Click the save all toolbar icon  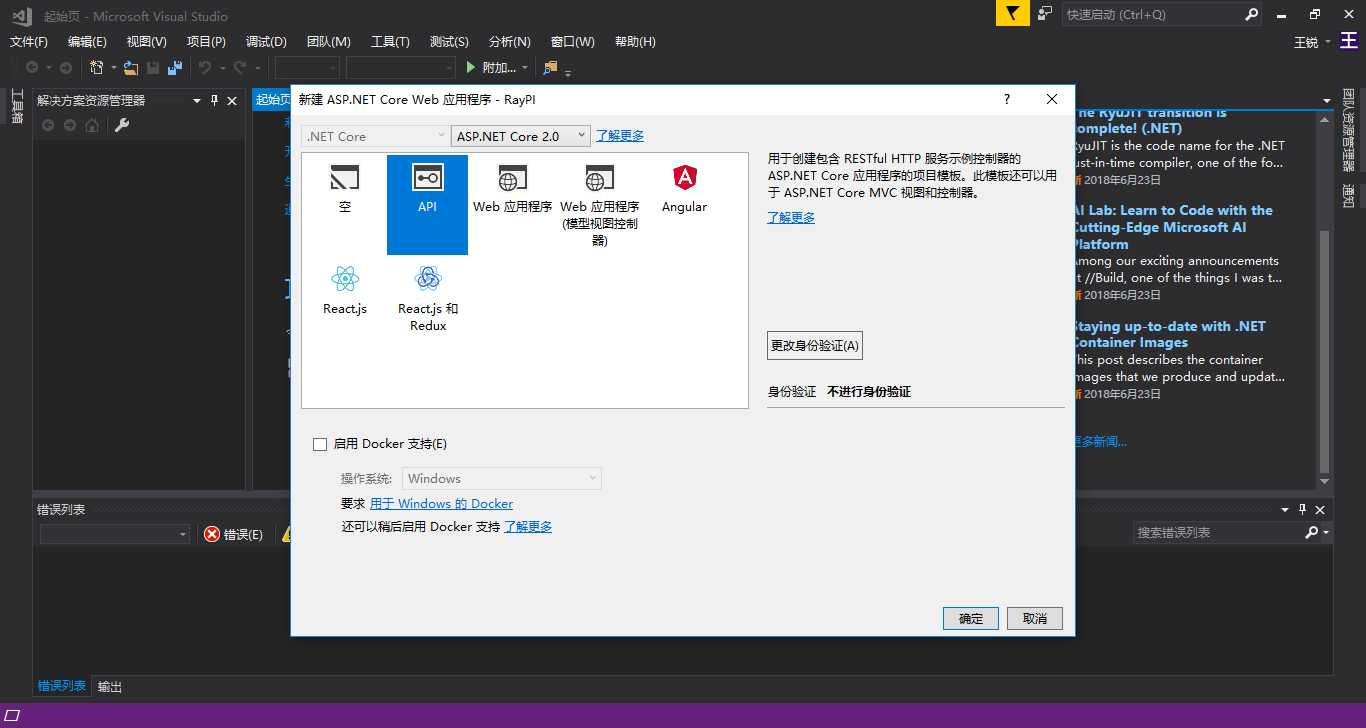tap(175, 67)
